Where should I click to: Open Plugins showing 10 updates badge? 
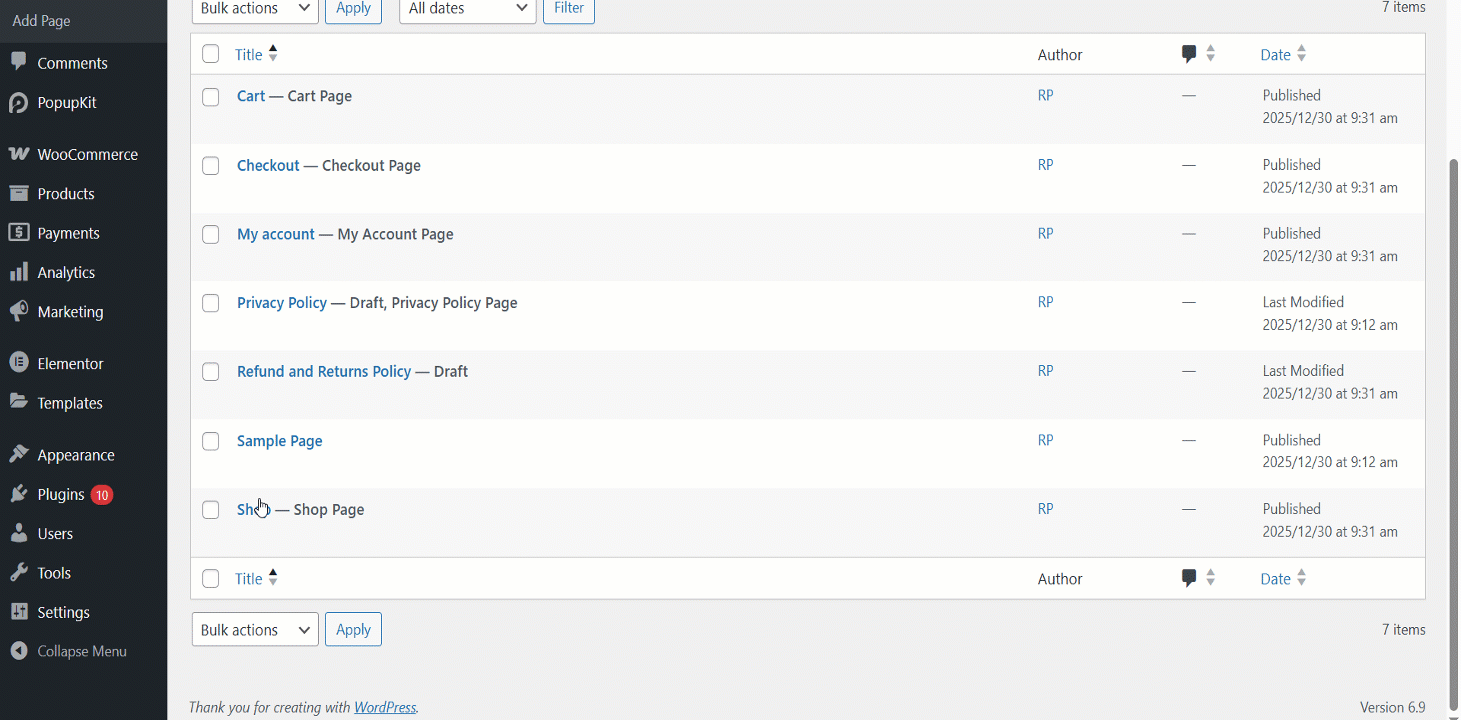pyautogui.click(x=62, y=493)
